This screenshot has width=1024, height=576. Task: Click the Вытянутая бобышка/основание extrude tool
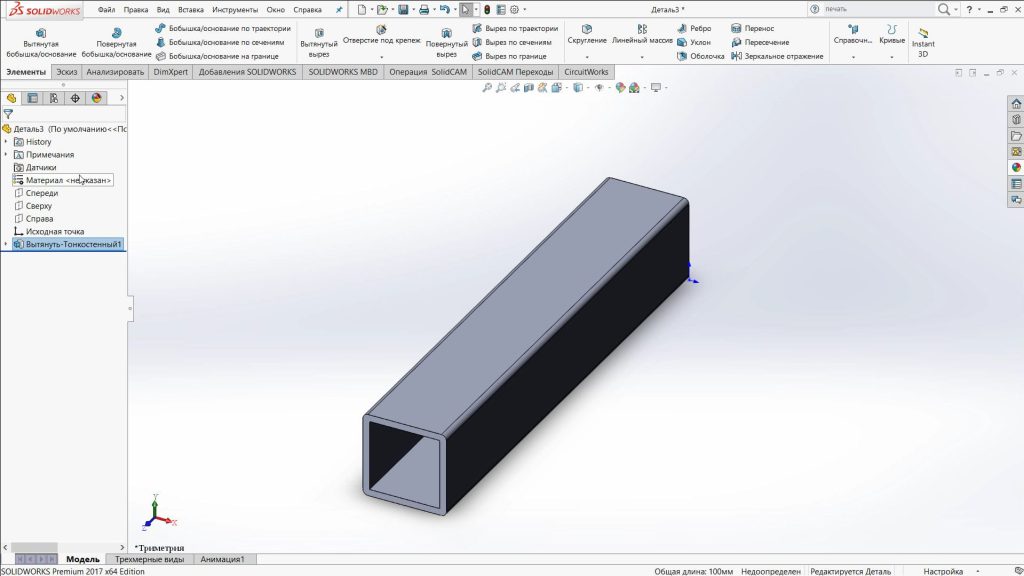pos(41,43)
